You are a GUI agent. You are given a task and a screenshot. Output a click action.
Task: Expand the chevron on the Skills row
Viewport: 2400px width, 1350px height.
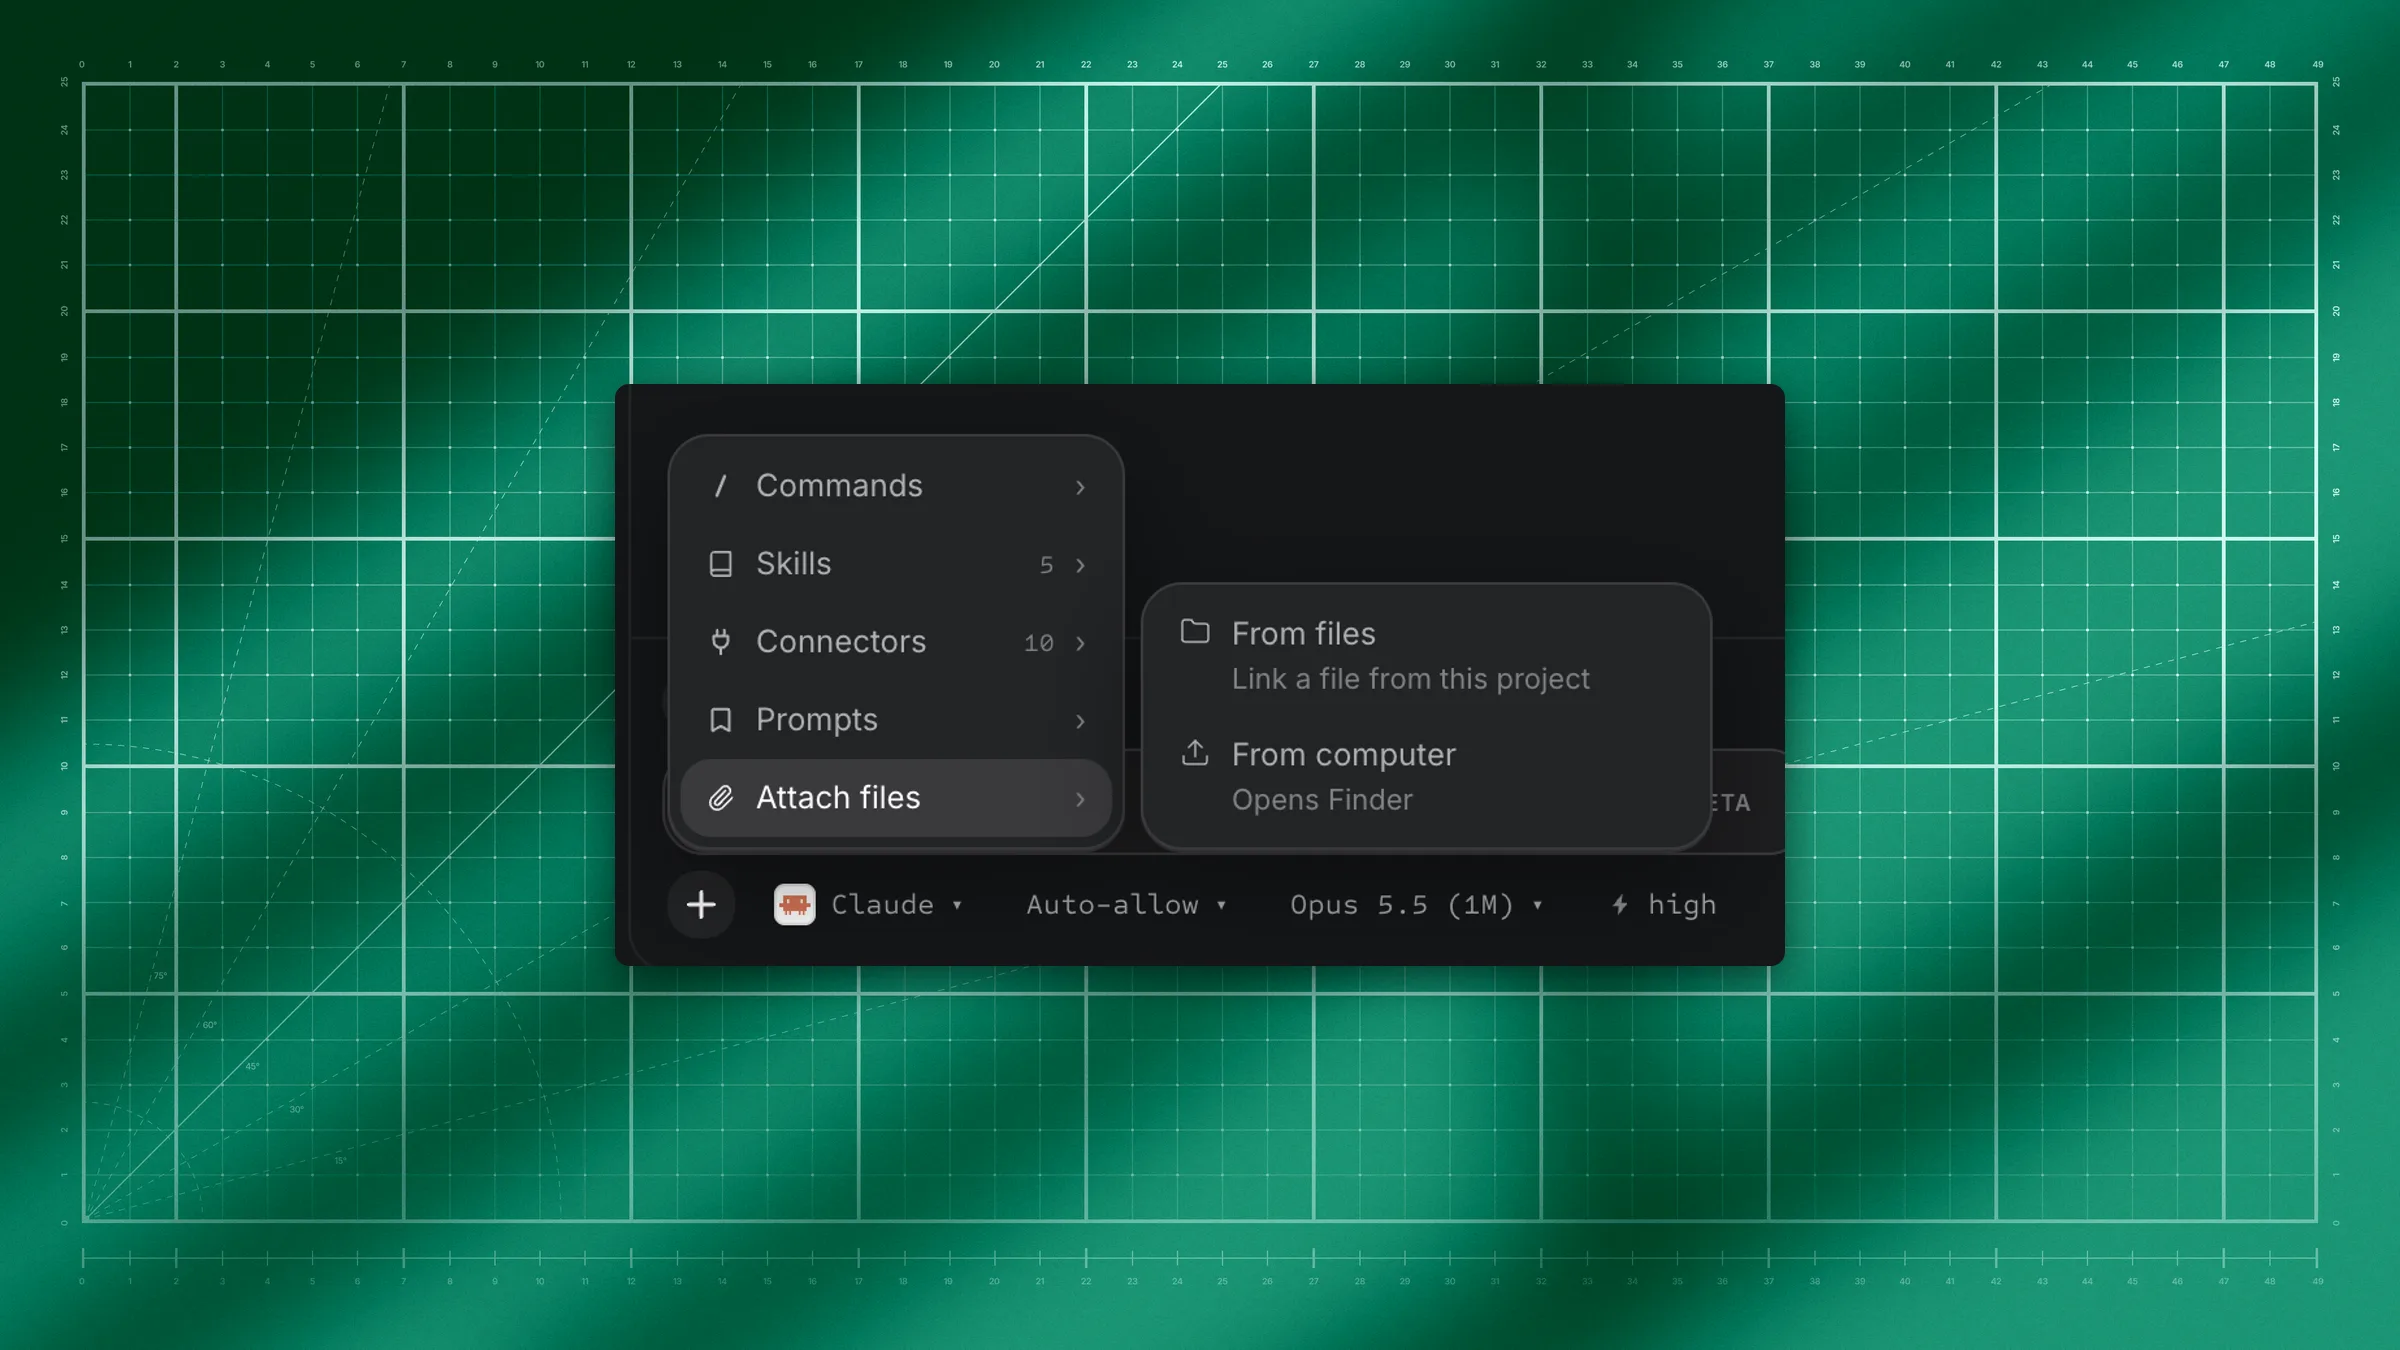click(x=1080, y=565)
